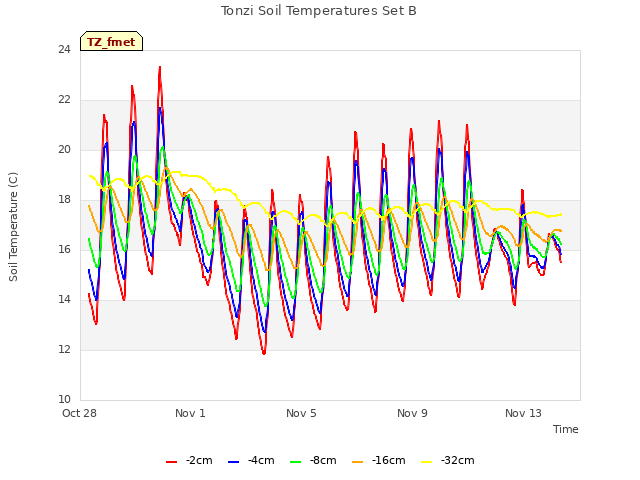Screen dimensions: 640x480
Task: Click the lowest red -2cm trough near 12
Action: pyautogui.click(x=264, y=353)
